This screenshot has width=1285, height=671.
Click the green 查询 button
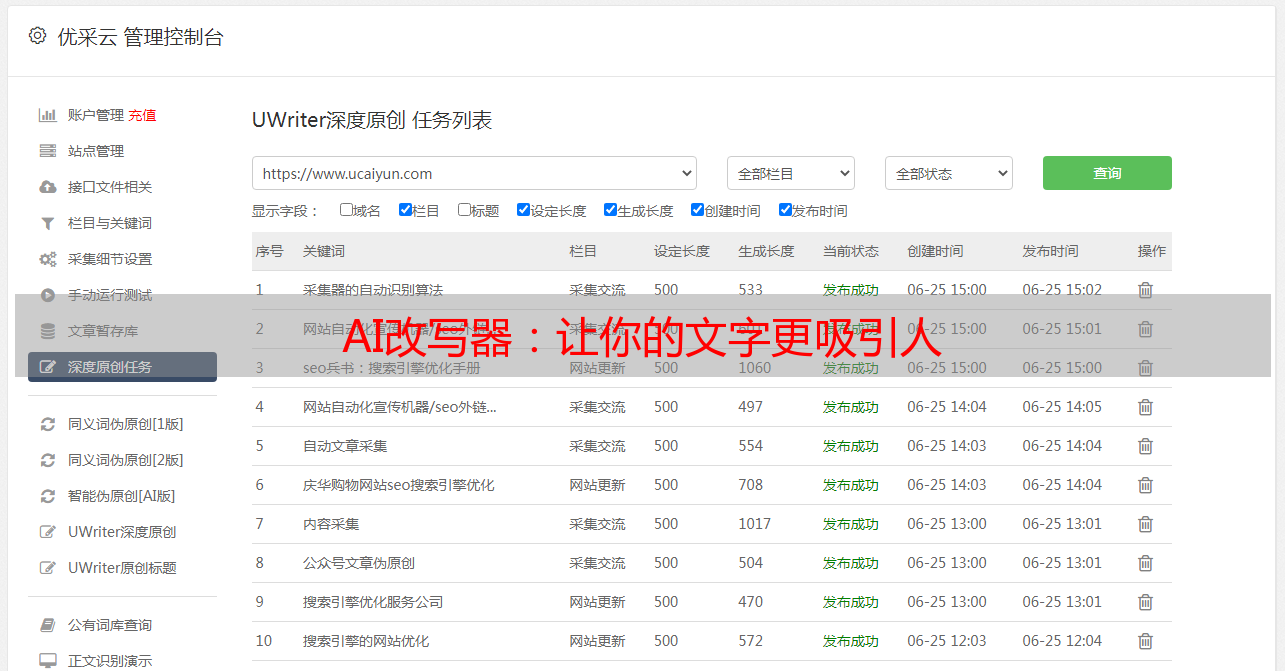click(1107, 173)
